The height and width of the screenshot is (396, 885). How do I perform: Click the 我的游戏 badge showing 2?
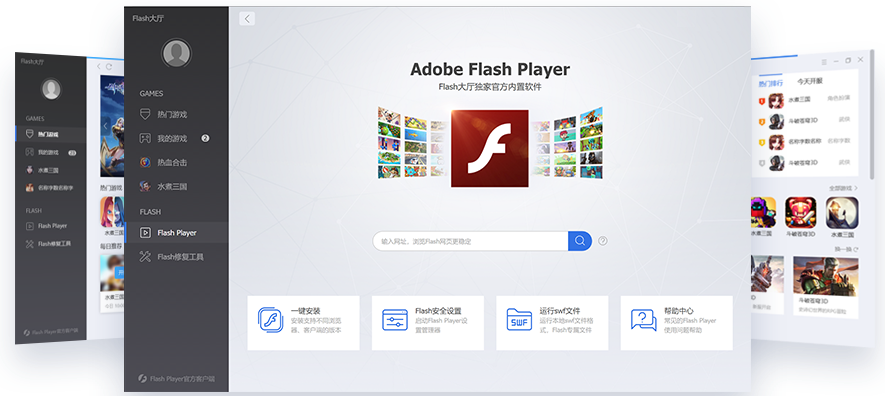205,138
